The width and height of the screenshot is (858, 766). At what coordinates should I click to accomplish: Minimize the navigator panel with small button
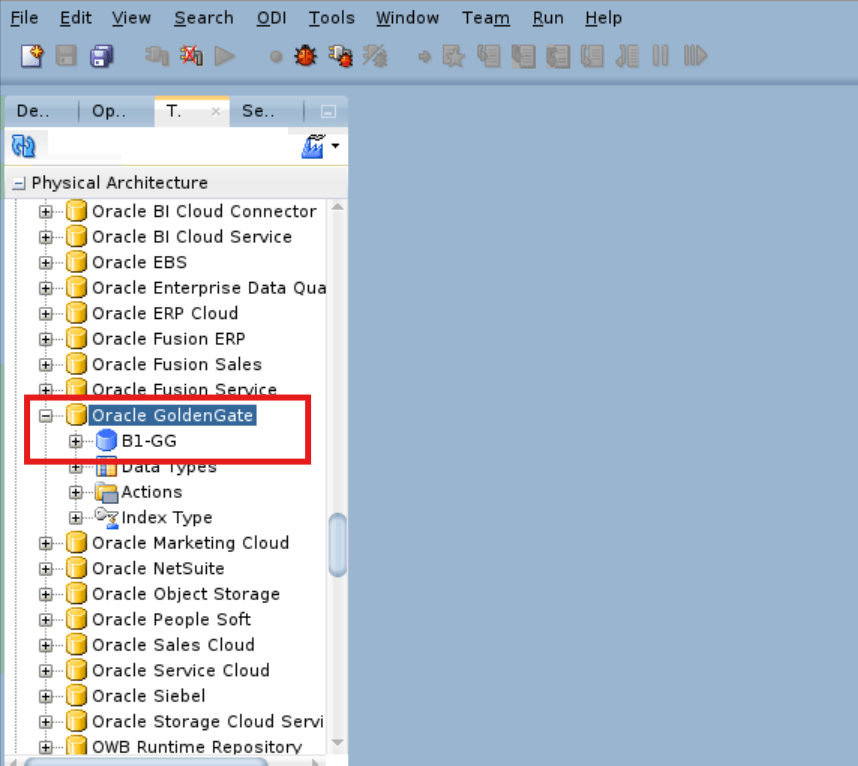(328, 111)
